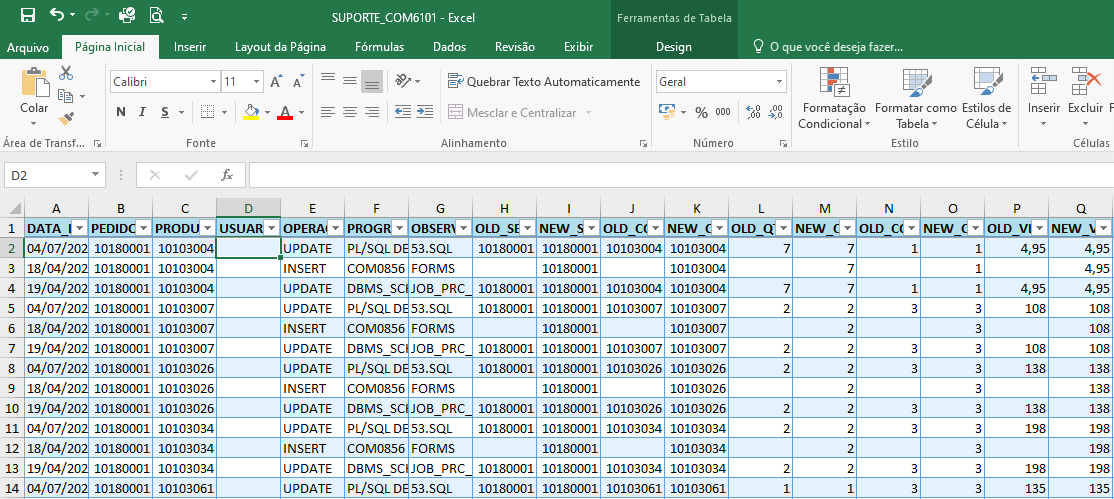Switch to the Revisão tab
The image size is (1114, 499).
pyautogui.click(x=515, y=47)
